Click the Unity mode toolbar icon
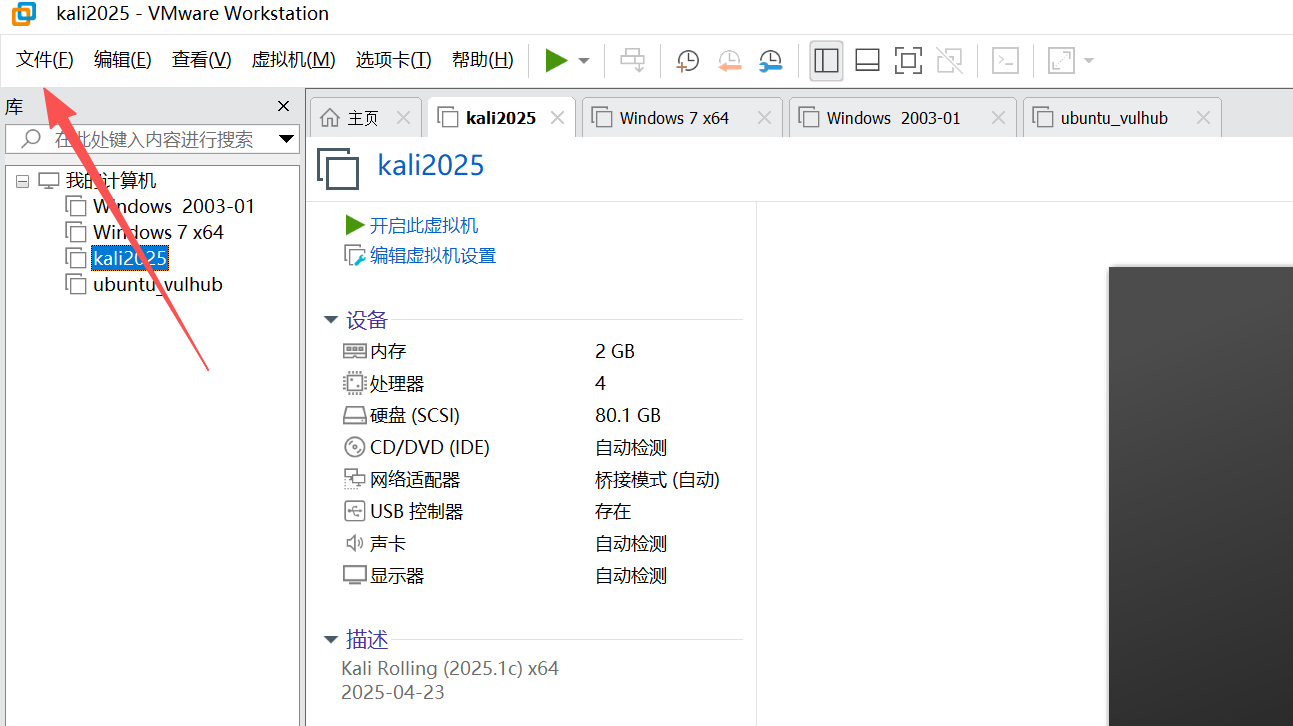Screen dimensions: 1293x726 (949, 60)
